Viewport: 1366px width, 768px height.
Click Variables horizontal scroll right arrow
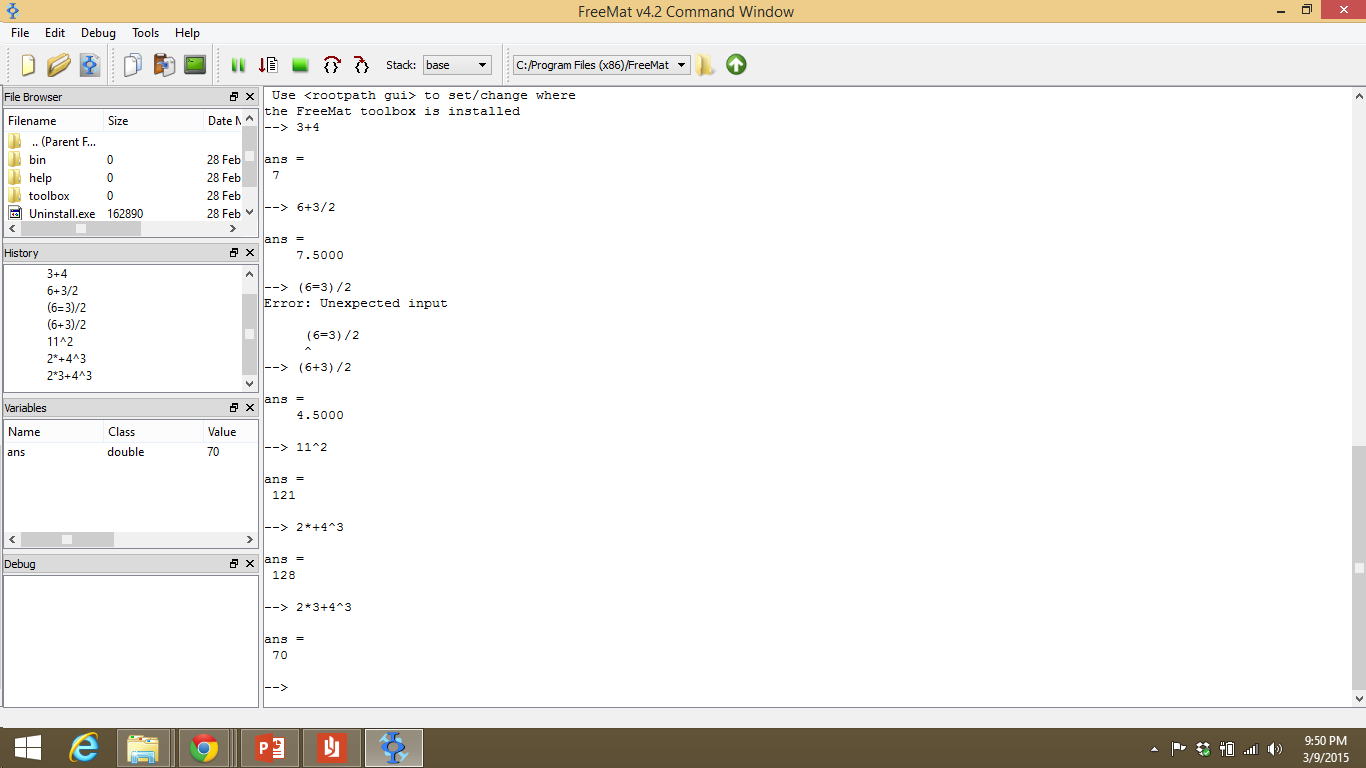pyautogui.click(x=250, y=539)
